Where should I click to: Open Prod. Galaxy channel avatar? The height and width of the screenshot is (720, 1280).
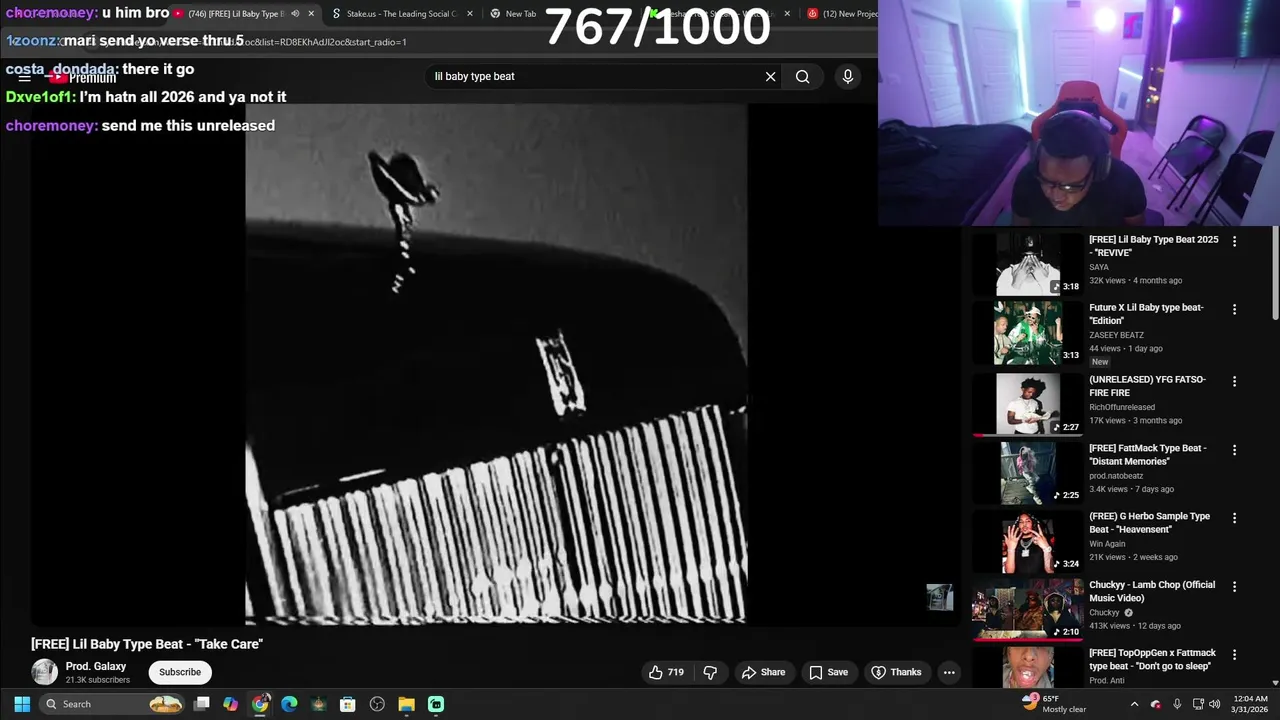[44, 672]
